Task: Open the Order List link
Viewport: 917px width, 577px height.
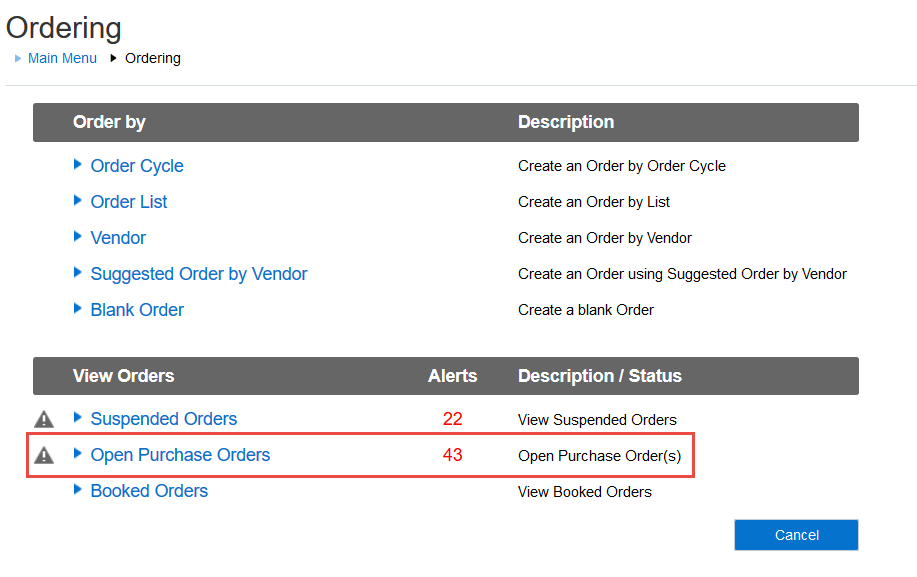Action: 129,202
